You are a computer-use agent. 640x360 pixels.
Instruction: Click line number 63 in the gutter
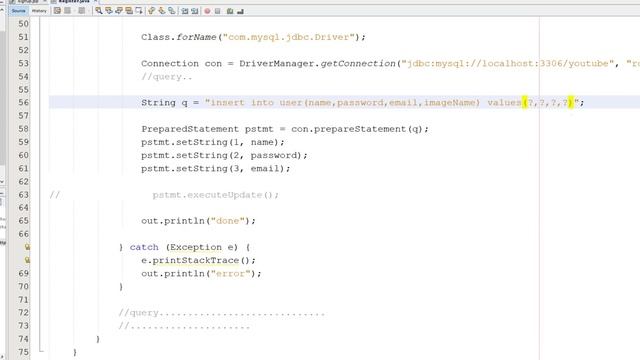pos(24,195)
